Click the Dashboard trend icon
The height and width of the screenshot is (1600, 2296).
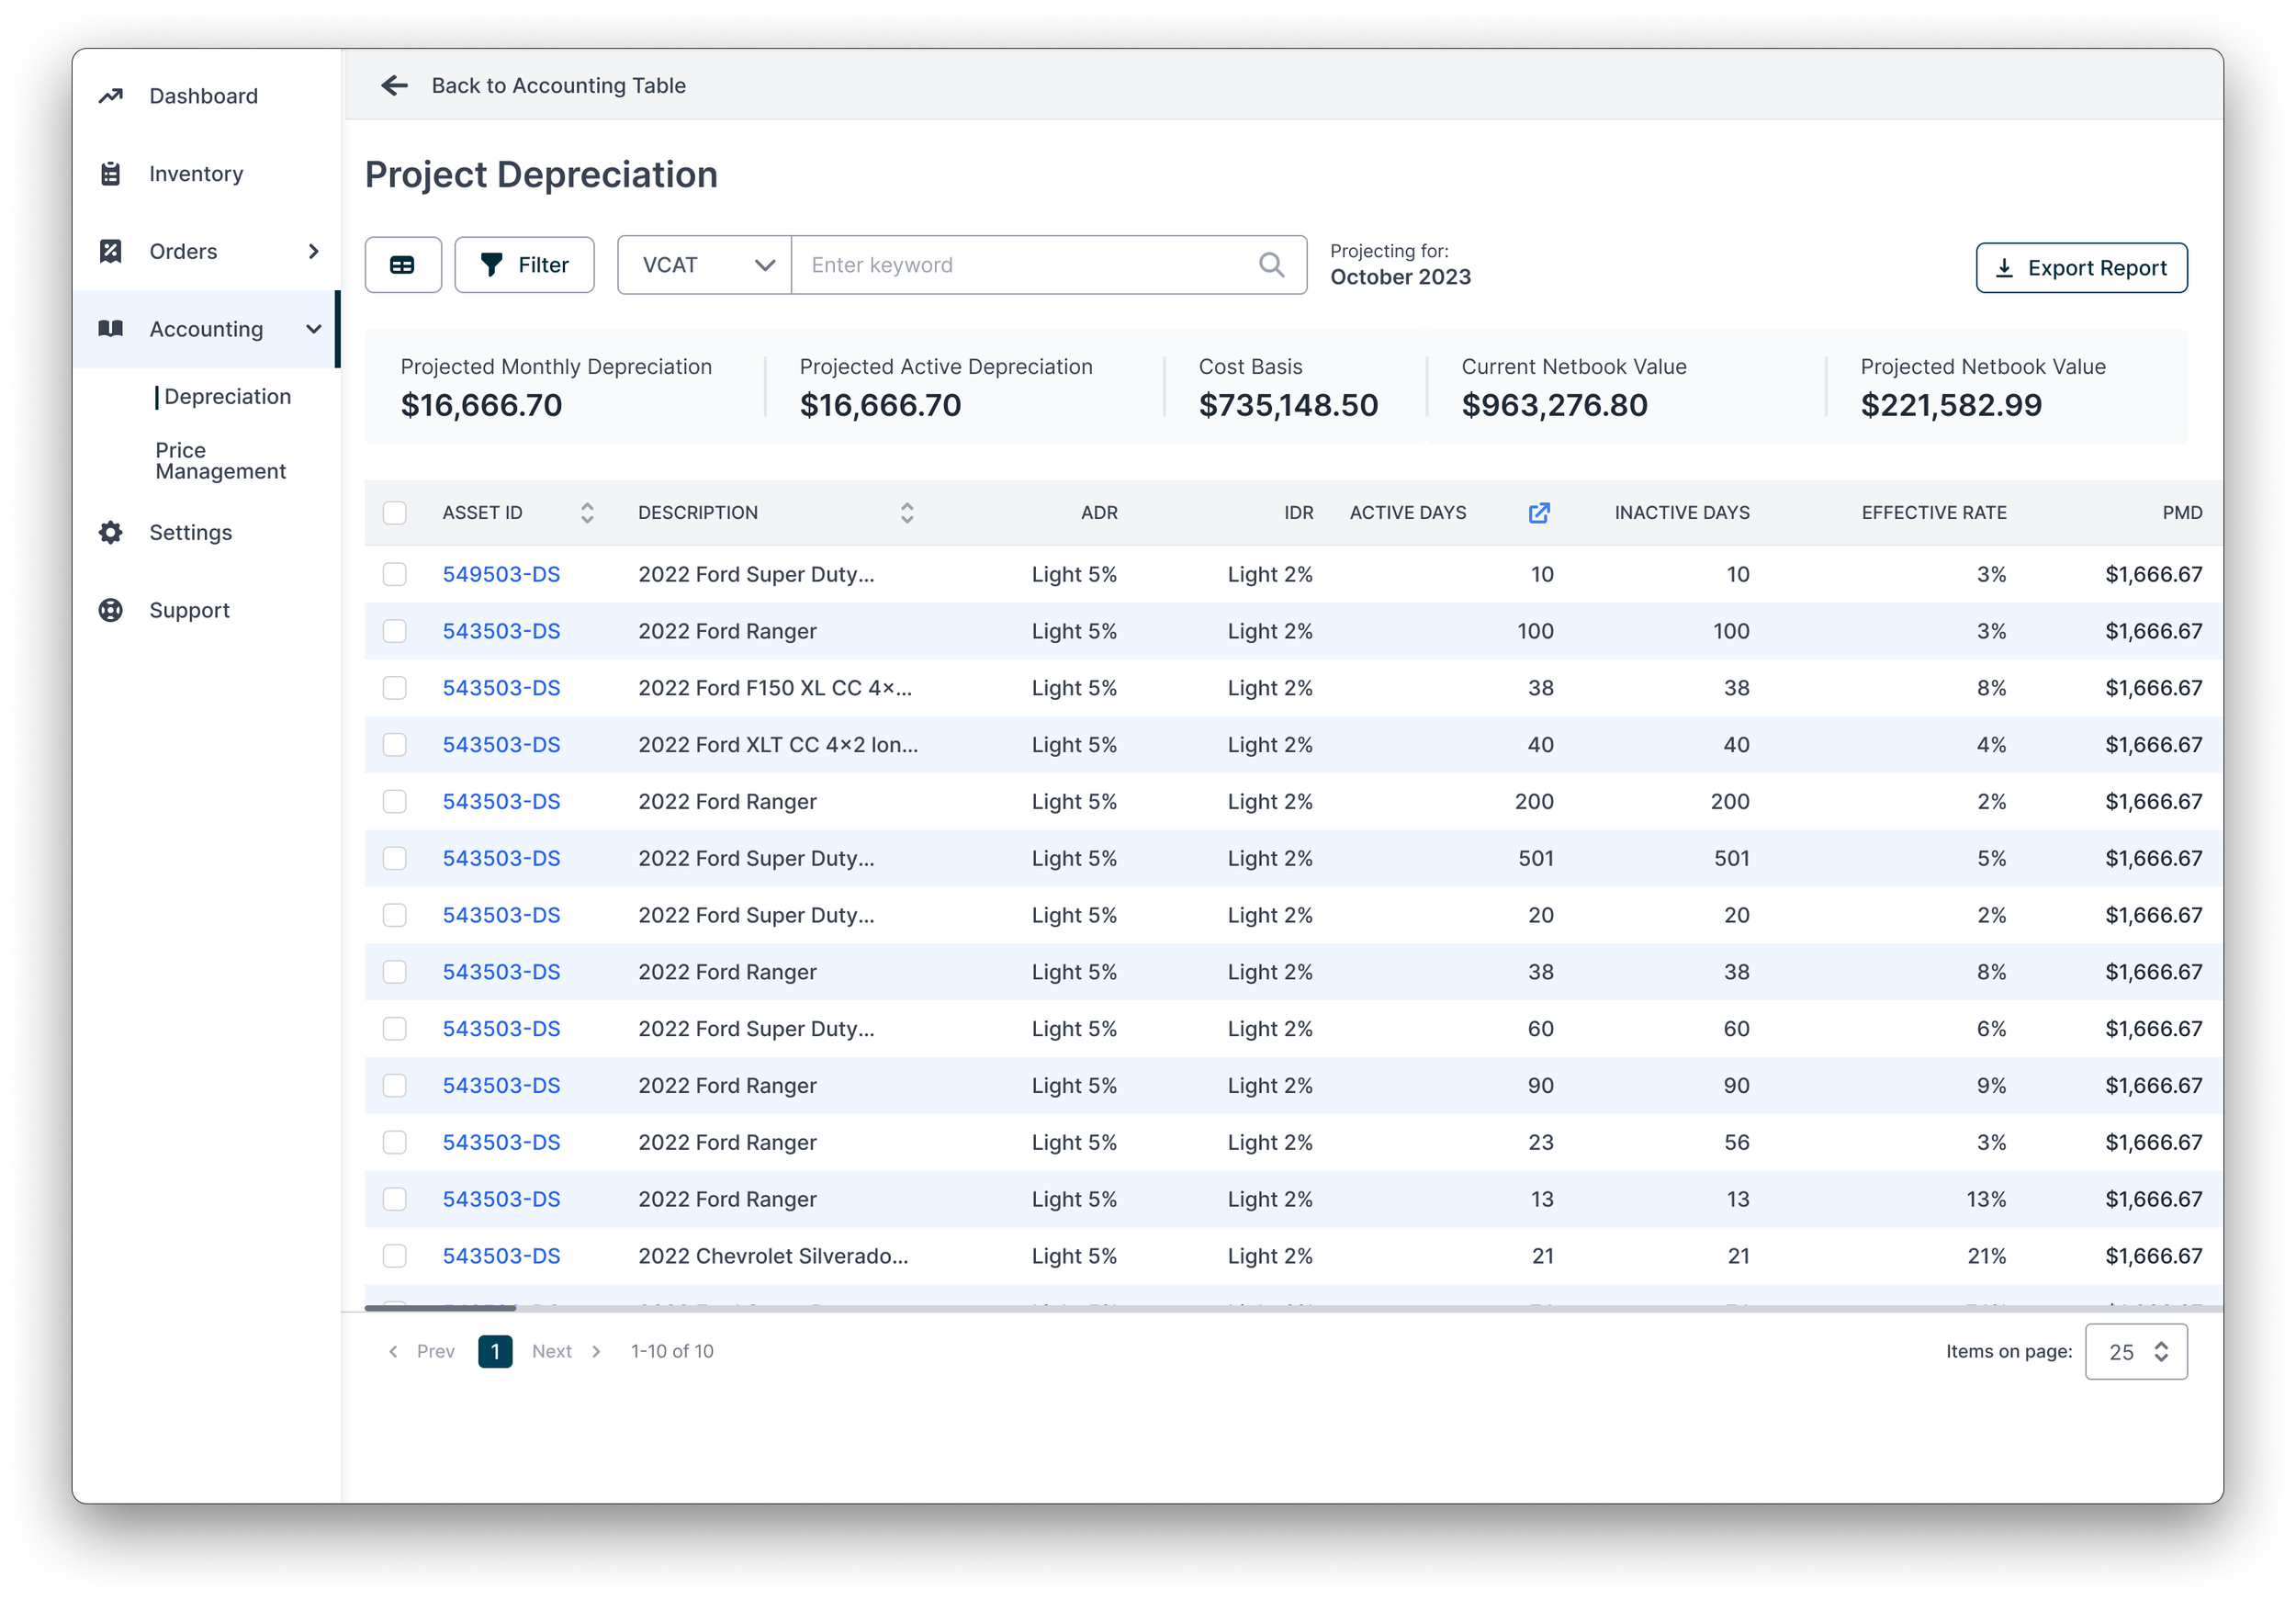pyautogui.click(x=111, y=96)
